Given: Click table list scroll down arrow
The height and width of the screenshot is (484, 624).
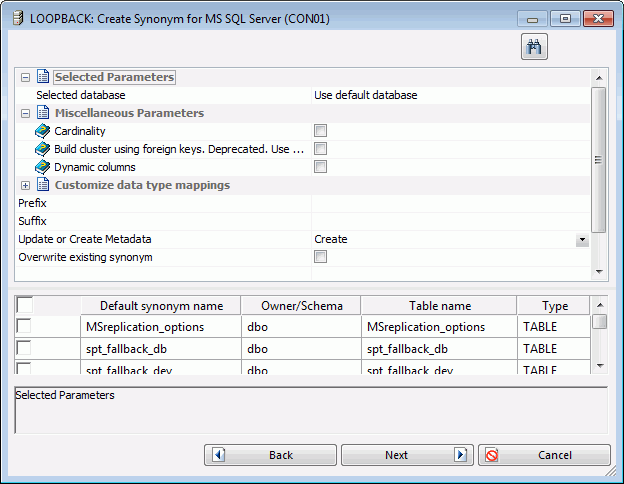Looking at the screenshot, I should click(x=600, y=365).
